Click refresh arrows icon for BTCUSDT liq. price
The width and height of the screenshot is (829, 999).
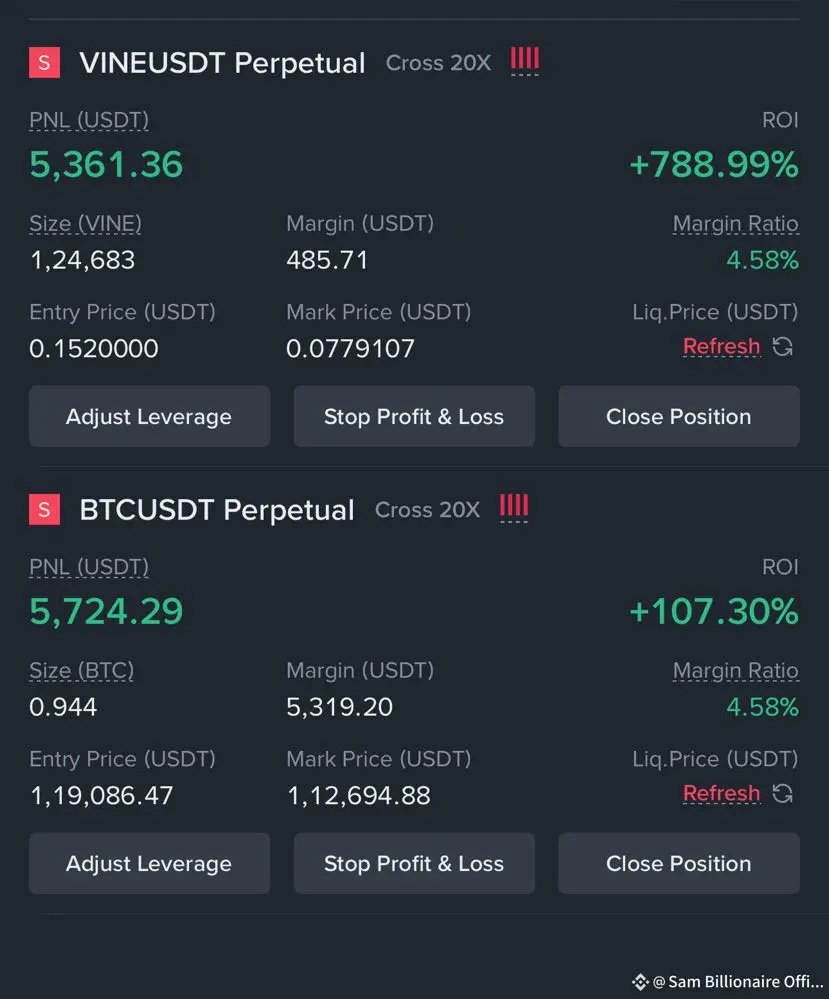[x=782, y=793]
